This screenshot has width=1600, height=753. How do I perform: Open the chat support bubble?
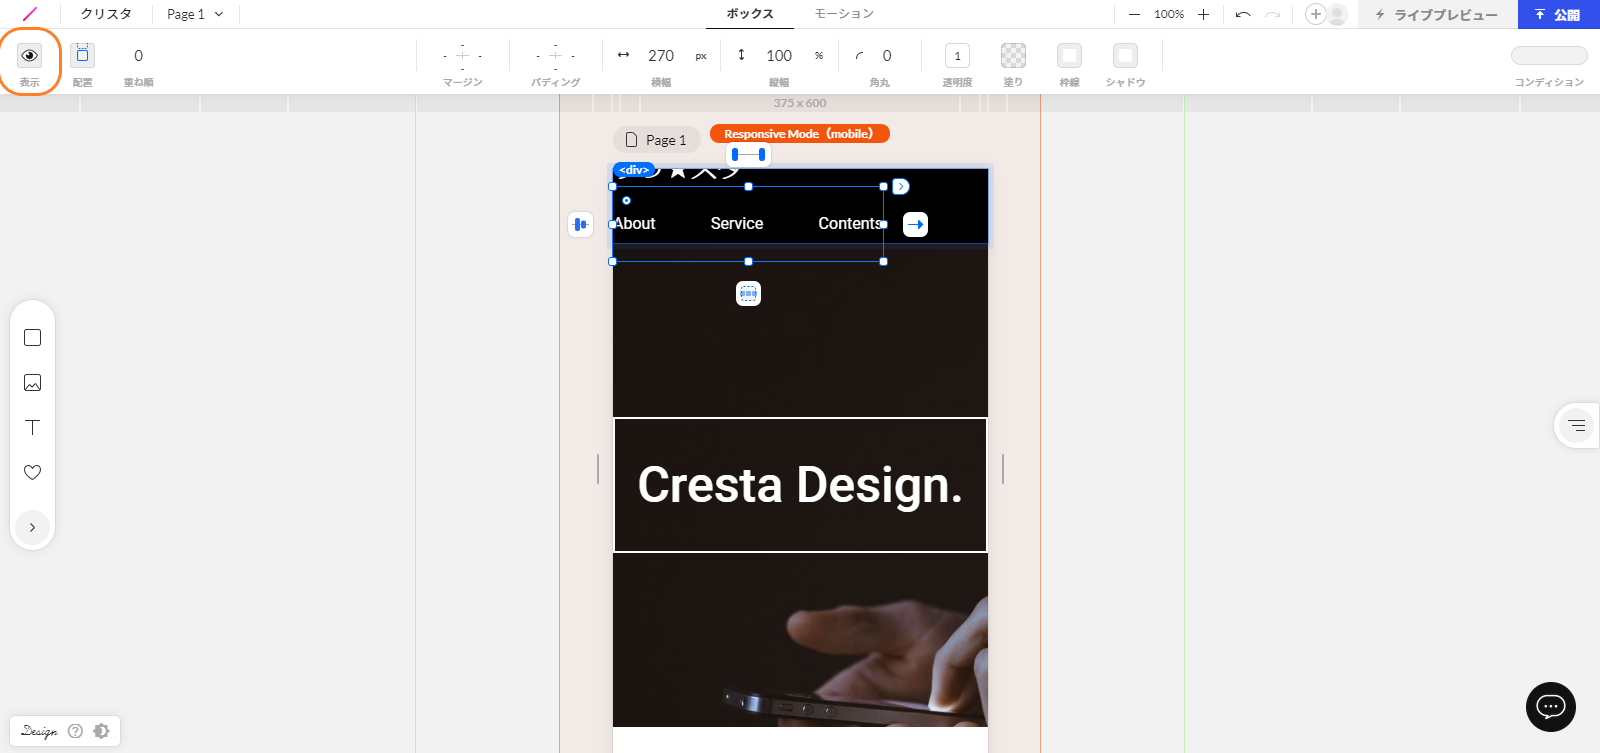click(x=1551, y=707)
